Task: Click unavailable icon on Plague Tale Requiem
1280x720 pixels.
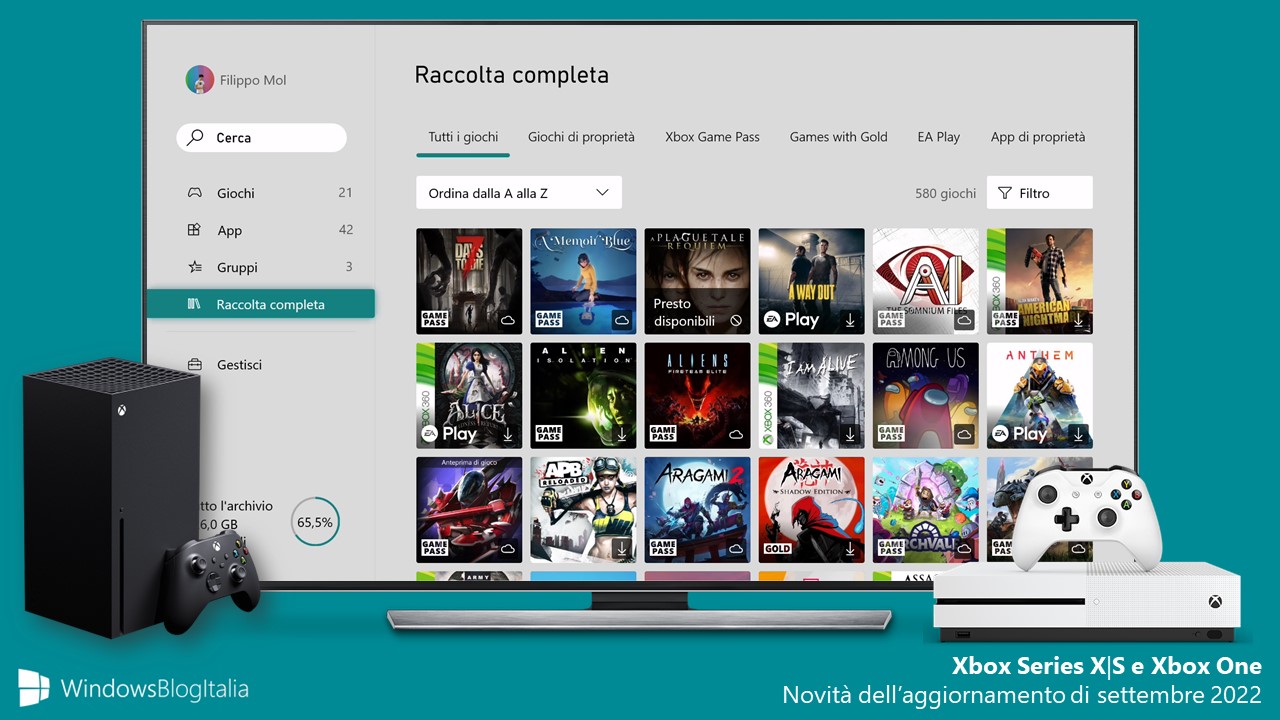Action: tap(736, 321)
